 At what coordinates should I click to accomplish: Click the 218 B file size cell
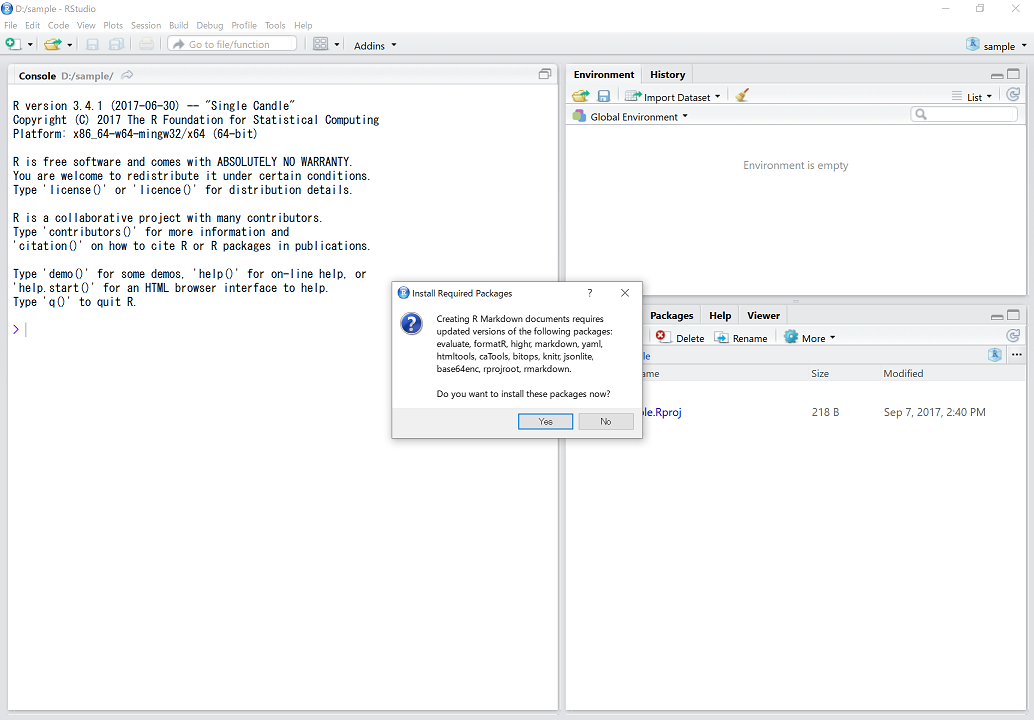826,412
